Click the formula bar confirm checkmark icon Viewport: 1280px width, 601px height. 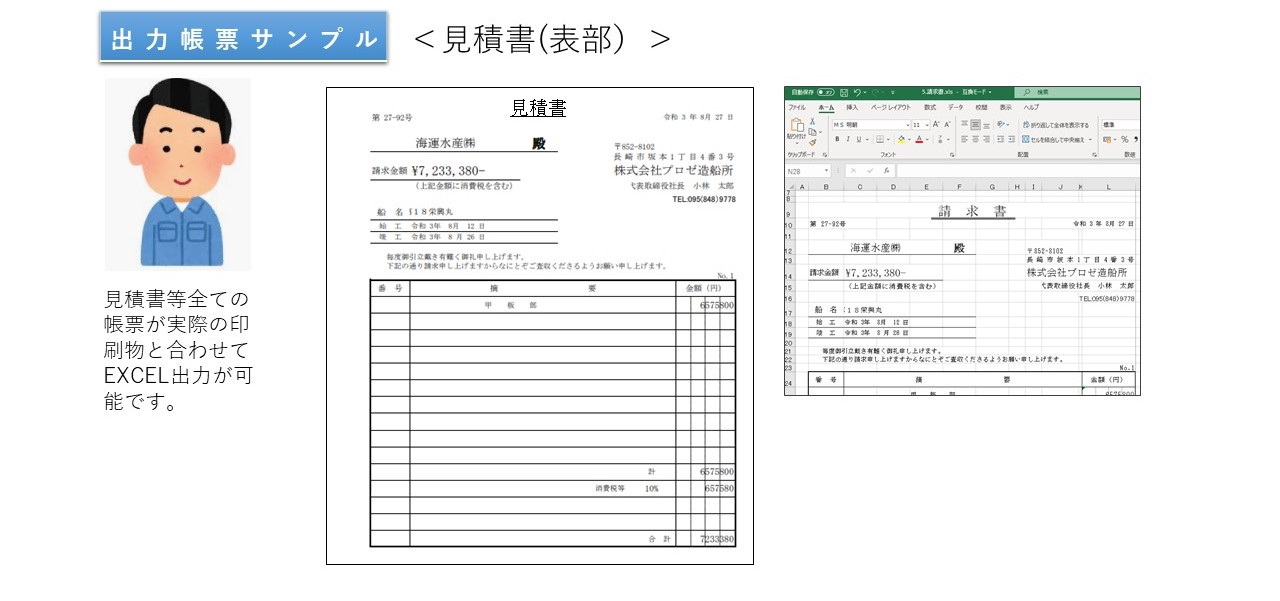coord(870,171)
